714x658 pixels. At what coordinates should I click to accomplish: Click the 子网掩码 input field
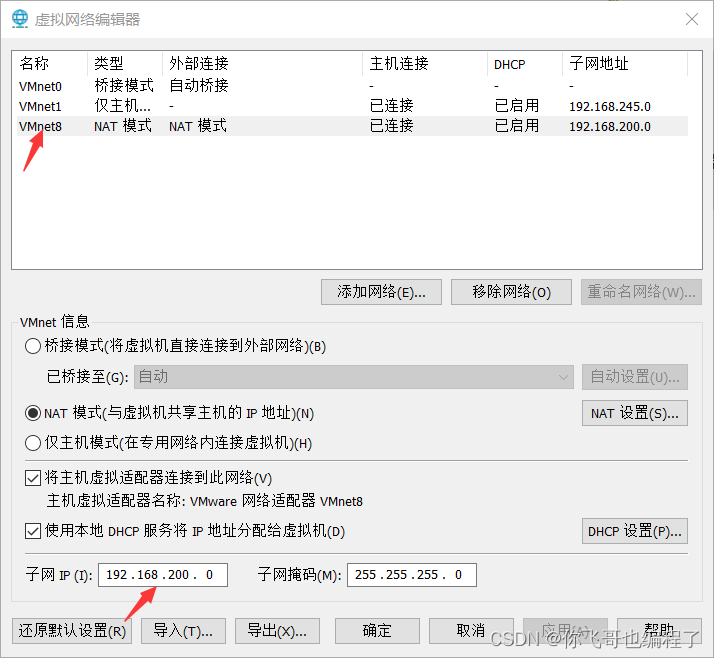[x=412, y=575]
